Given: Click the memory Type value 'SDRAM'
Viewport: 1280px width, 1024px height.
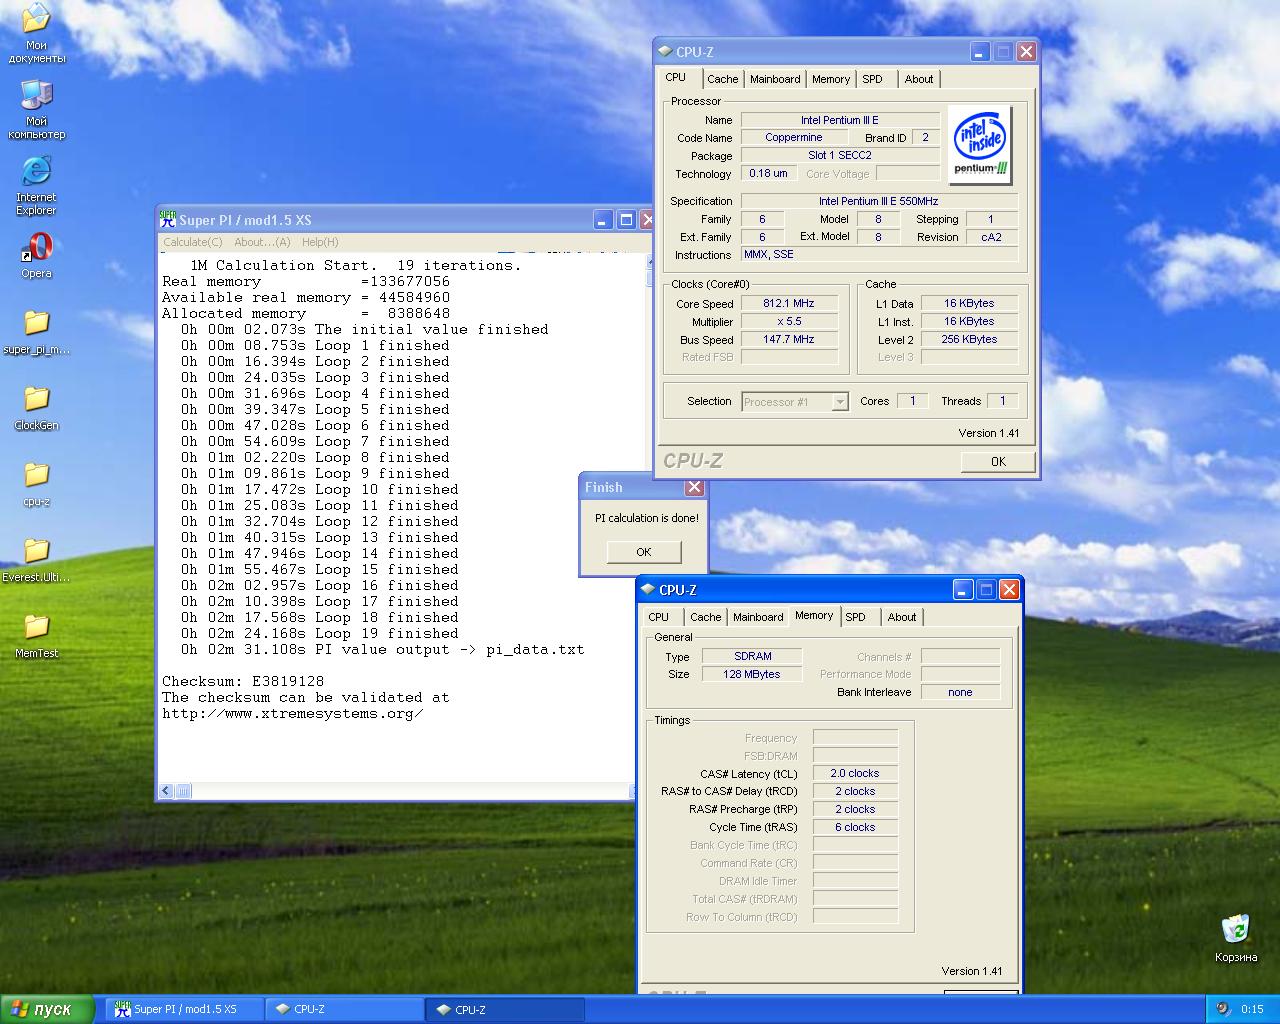Looking at the screenshot, I should pos(753,657).
